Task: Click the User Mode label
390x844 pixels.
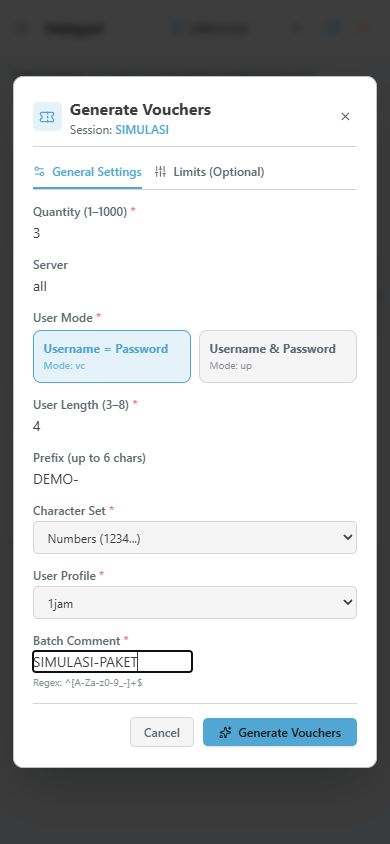Action: (x=67, y=318)
